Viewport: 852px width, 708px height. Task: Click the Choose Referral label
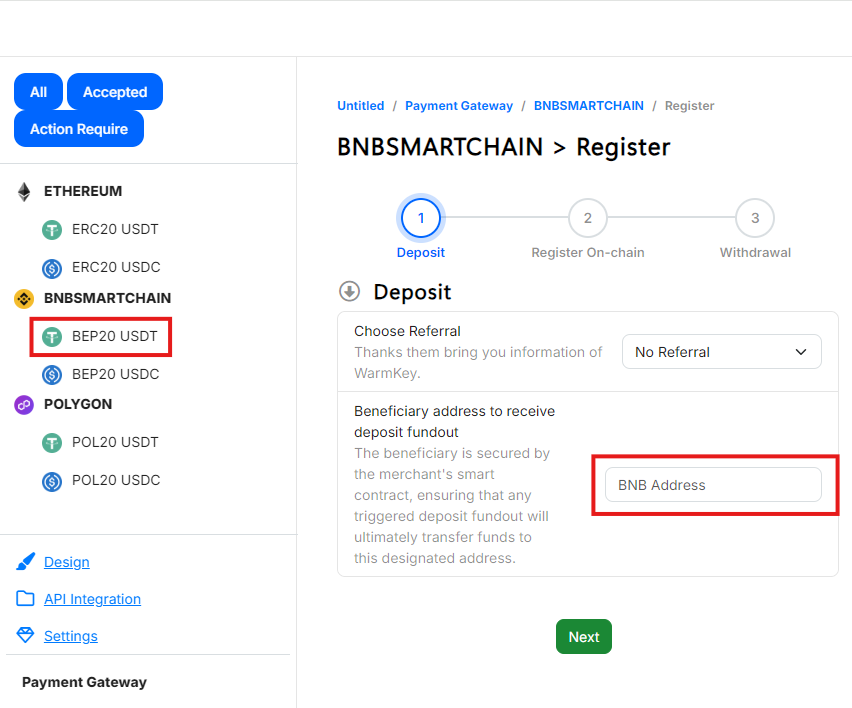point(408,331)
